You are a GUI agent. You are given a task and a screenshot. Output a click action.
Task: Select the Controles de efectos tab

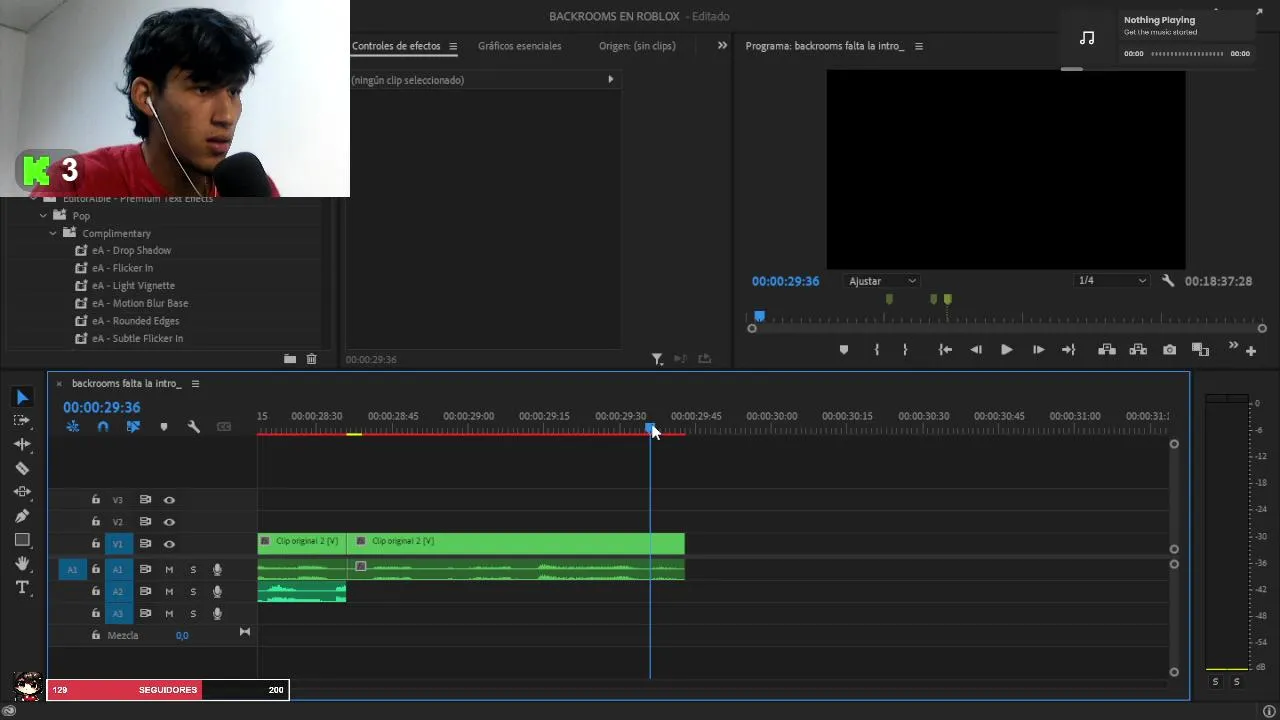396,46
